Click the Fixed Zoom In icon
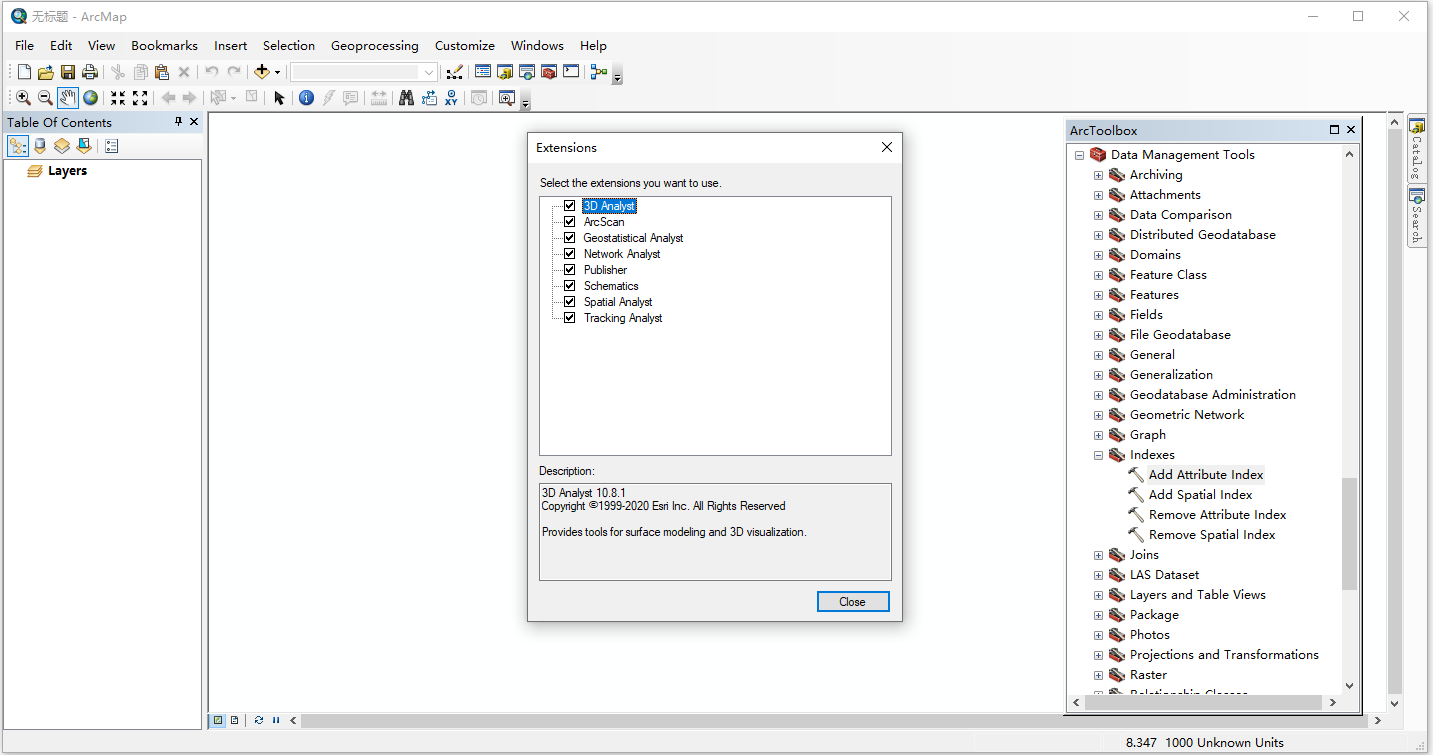Screen dimensions: 1433x755 point(118,98)
